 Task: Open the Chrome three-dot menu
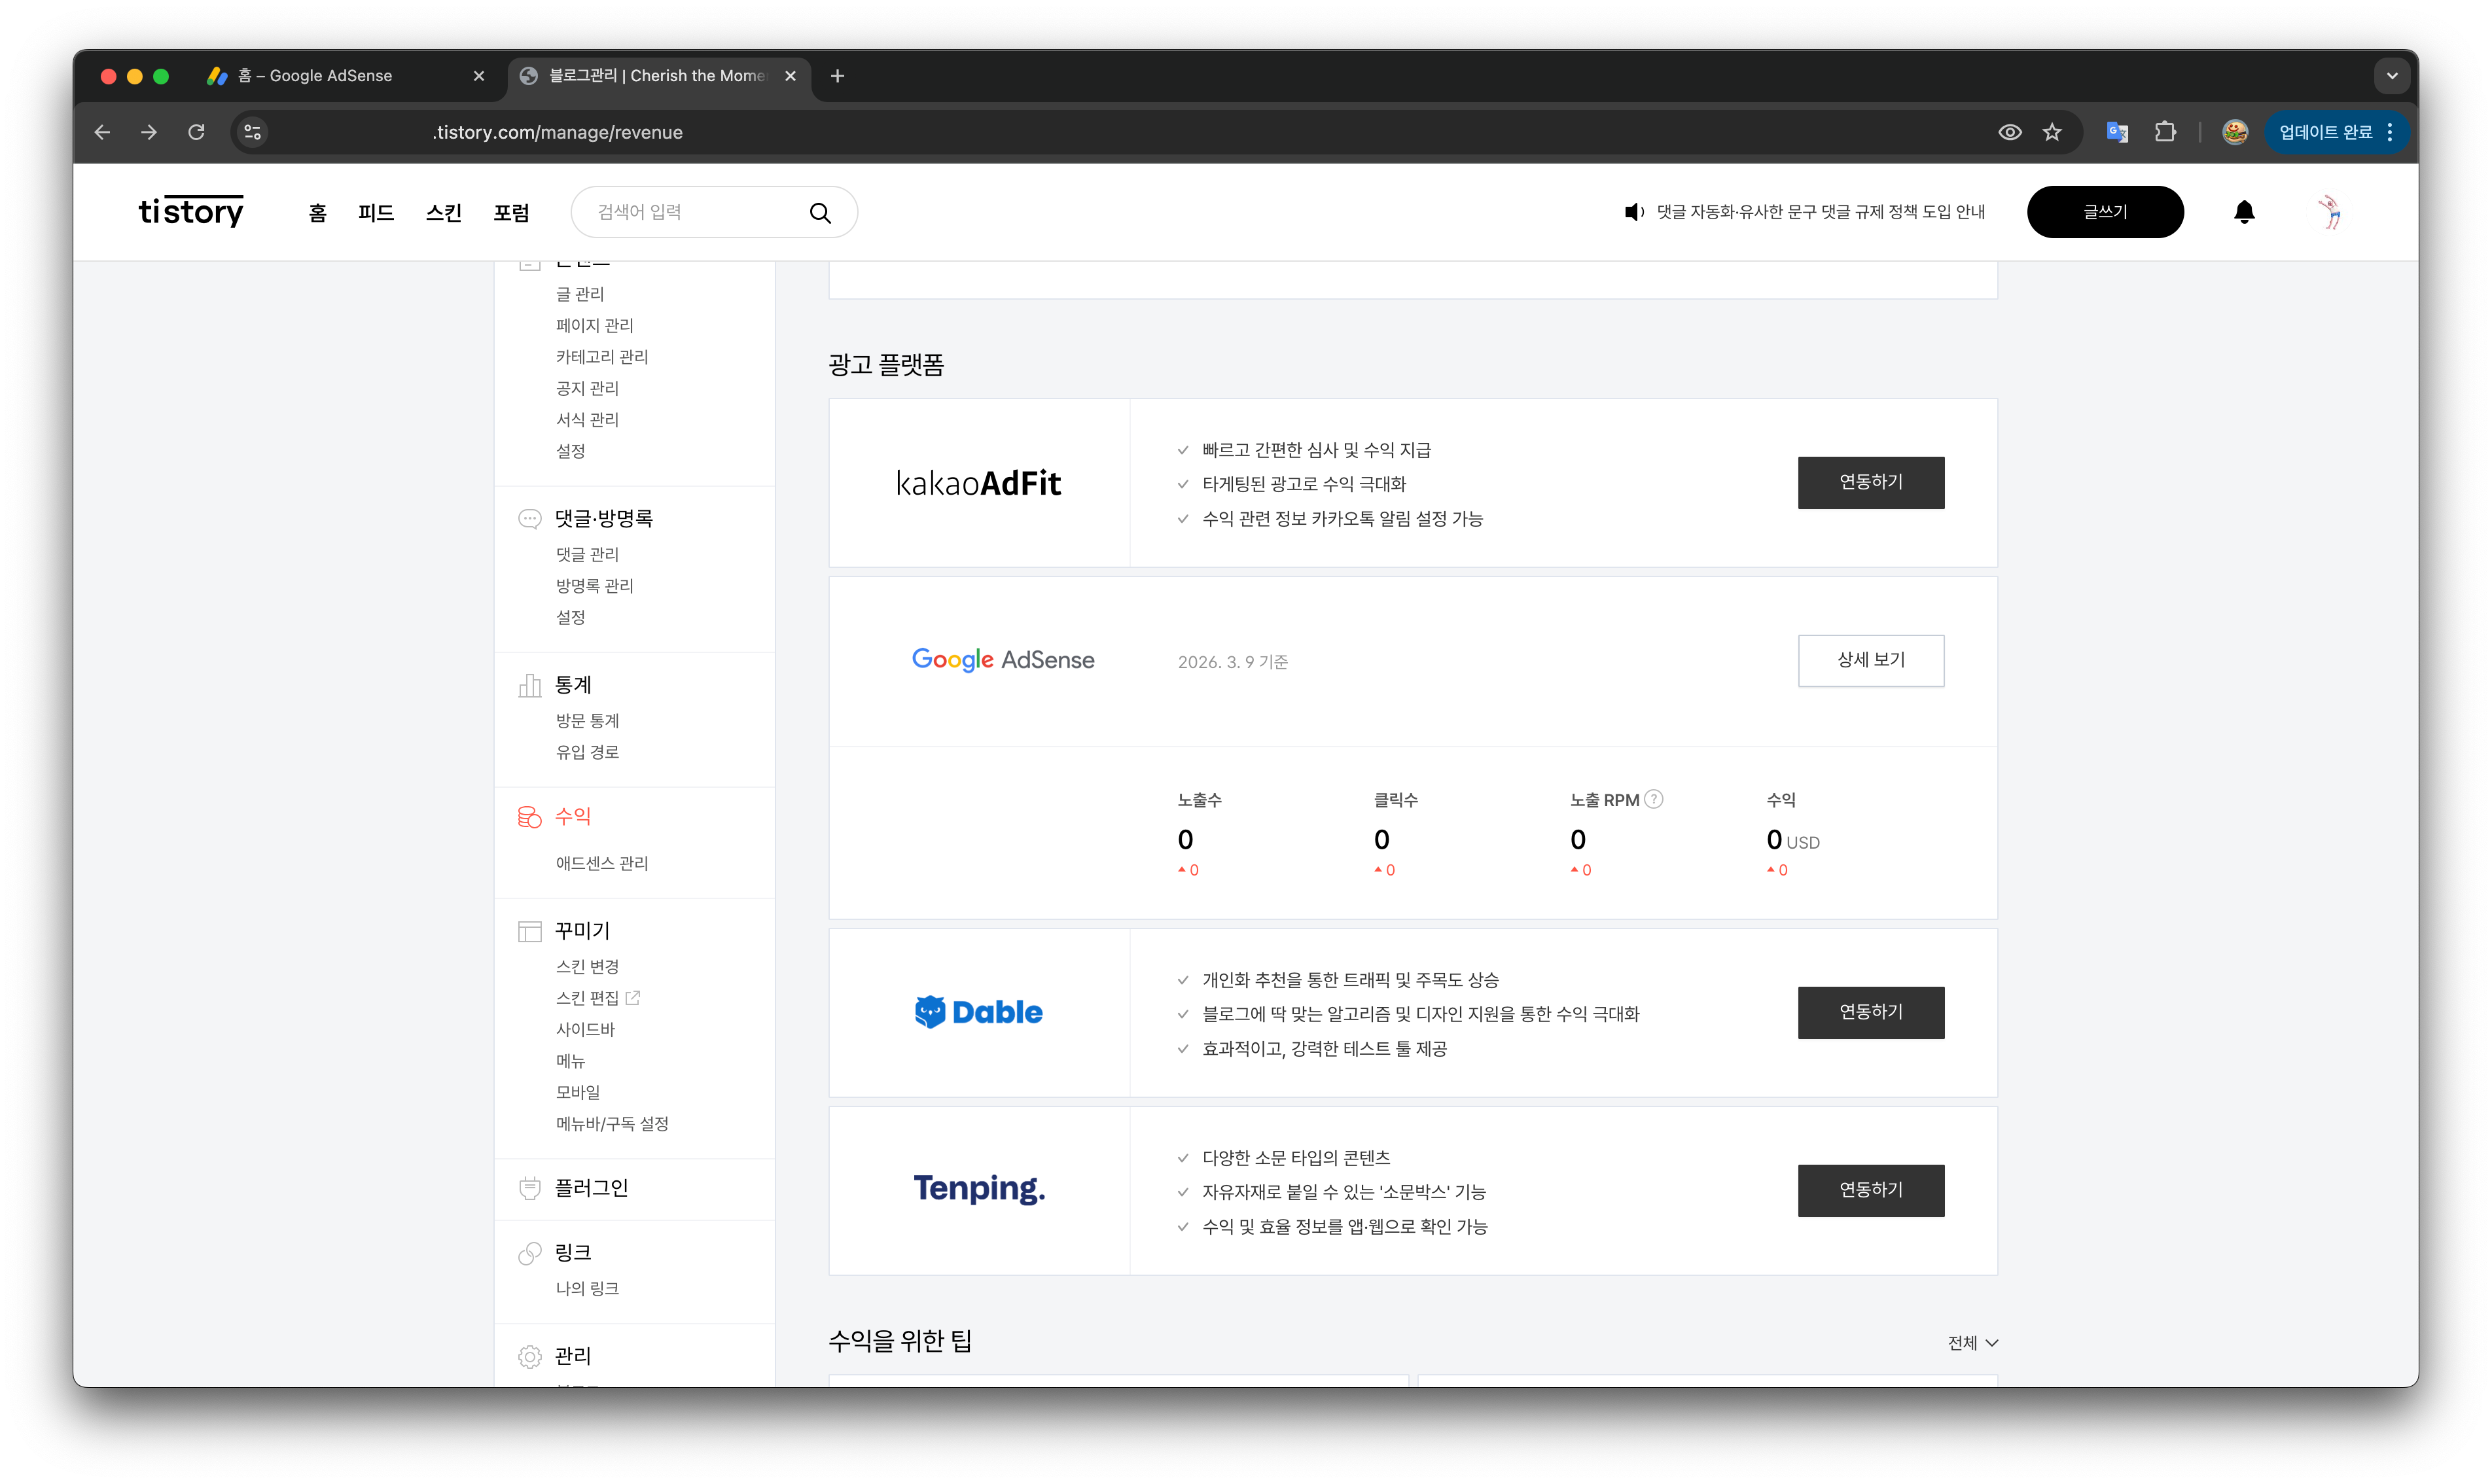click(2391, 132)
